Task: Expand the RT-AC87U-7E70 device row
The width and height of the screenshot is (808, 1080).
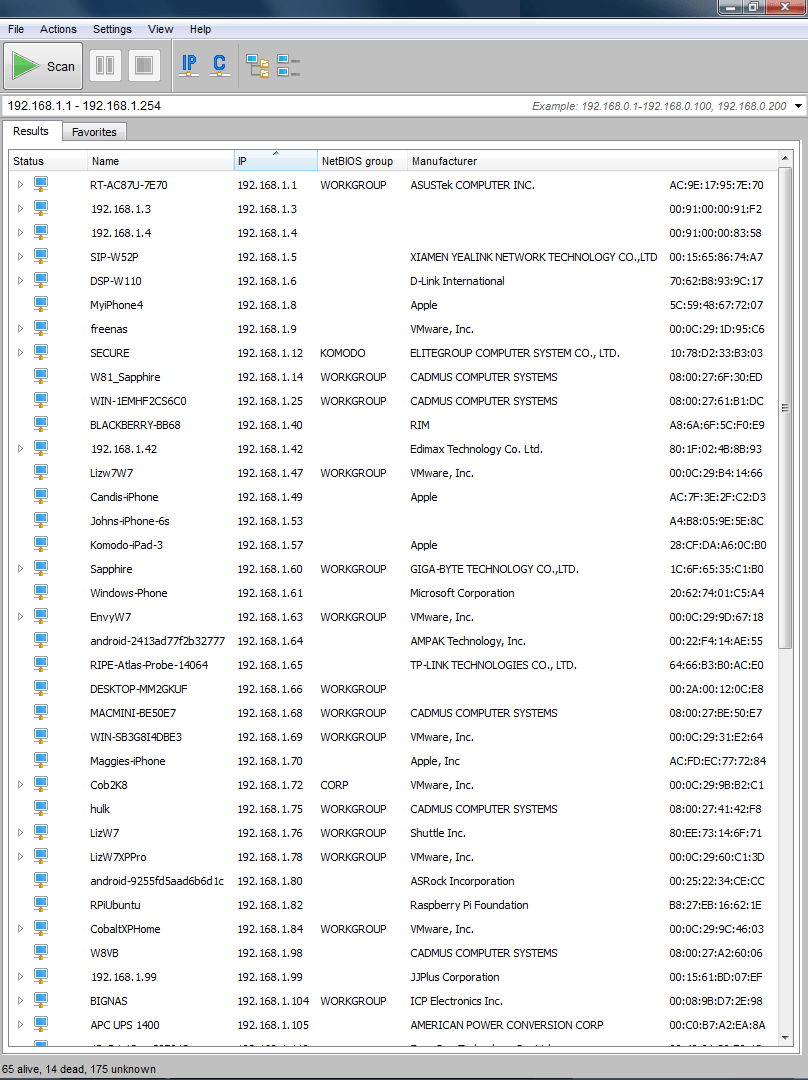Action: pyautogui.click(x=19, y=185)
